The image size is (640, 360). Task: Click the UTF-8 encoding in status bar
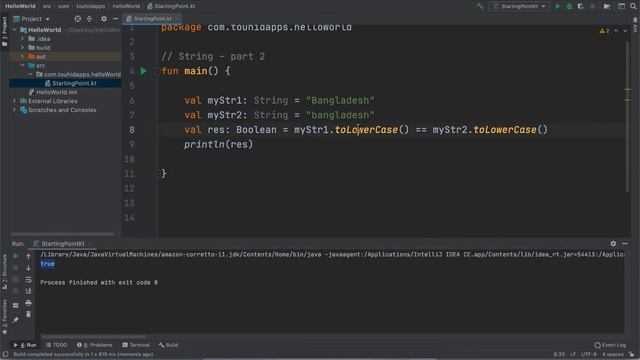(x=589, y=354)
